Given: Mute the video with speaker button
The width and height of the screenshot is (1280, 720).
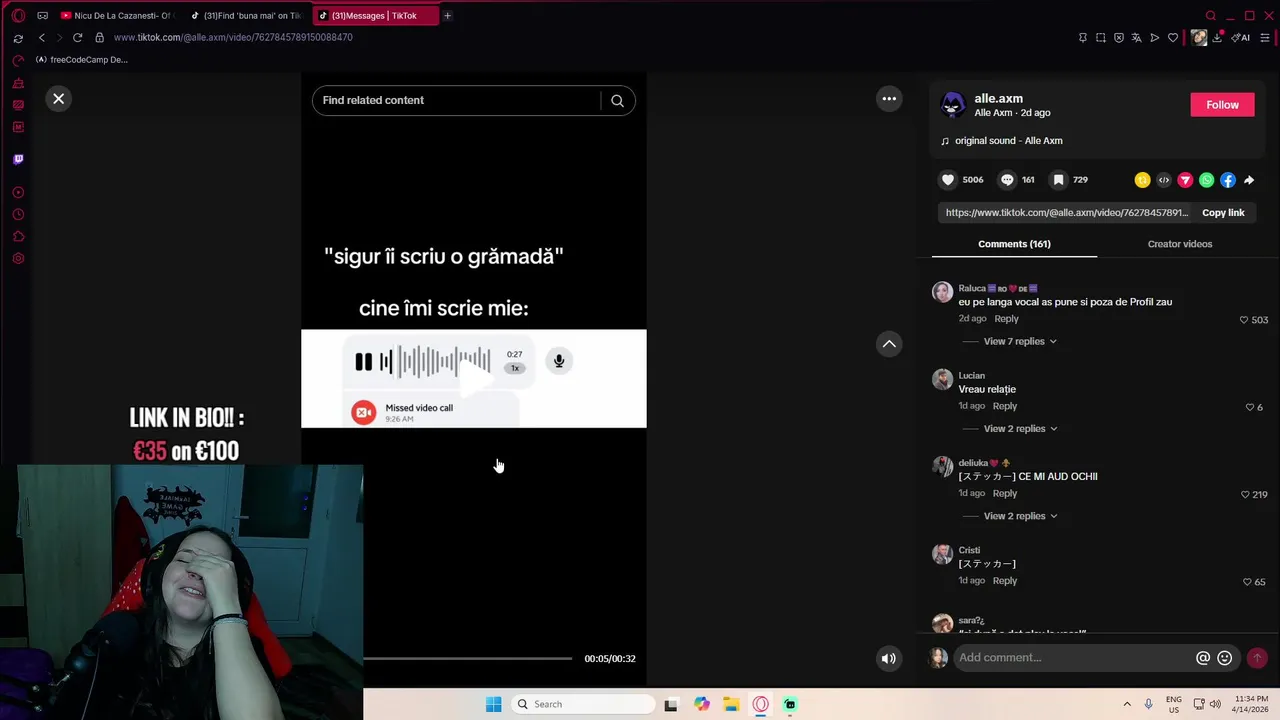Looking at the screenshot, I should click(x=888, y=658).
